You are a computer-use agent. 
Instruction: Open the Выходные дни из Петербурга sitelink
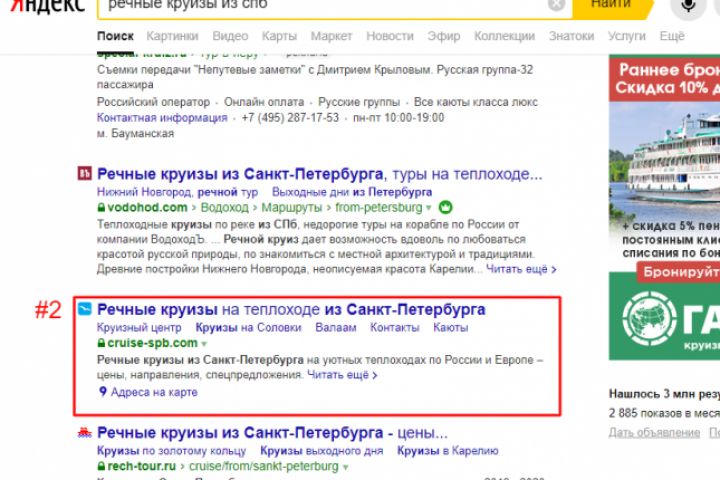[352, 192]
